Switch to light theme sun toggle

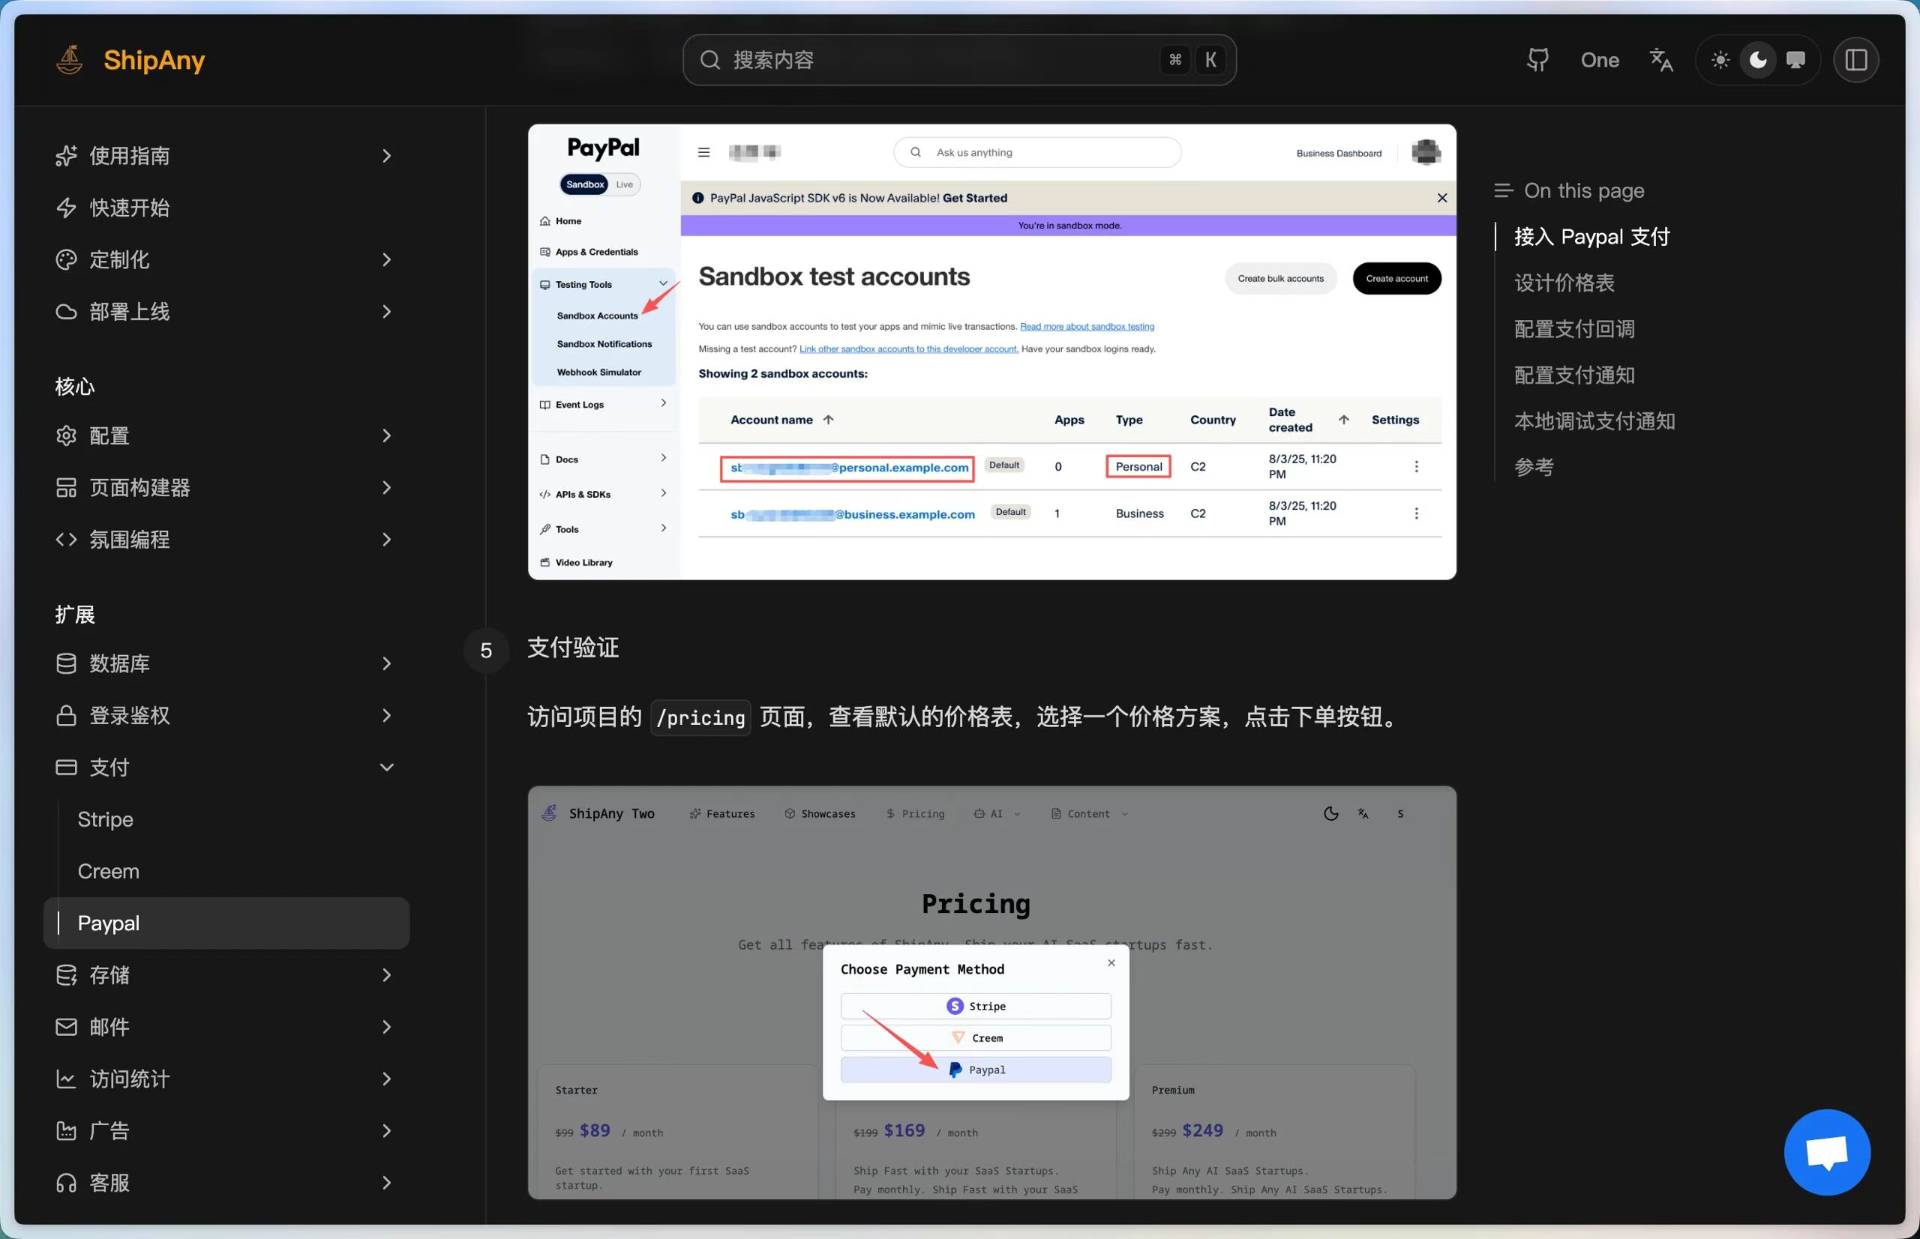(x=1720, y=60)
